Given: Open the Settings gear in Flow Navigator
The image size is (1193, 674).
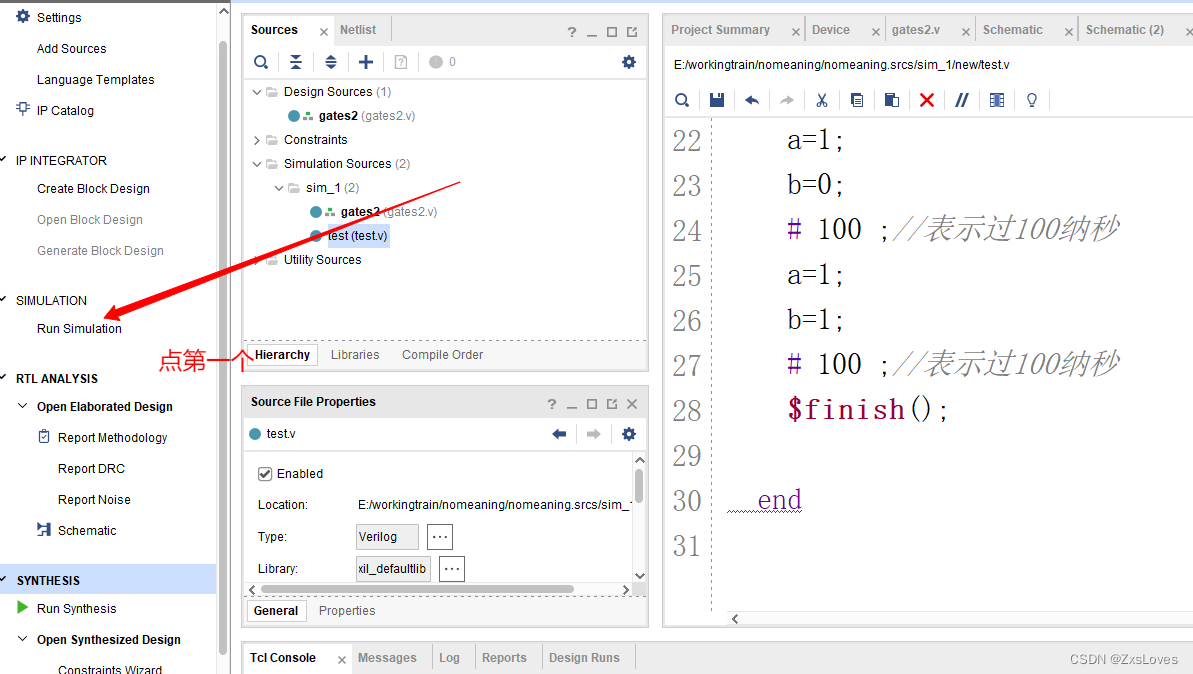Looking at the screenshot, I should coord(23,16).
